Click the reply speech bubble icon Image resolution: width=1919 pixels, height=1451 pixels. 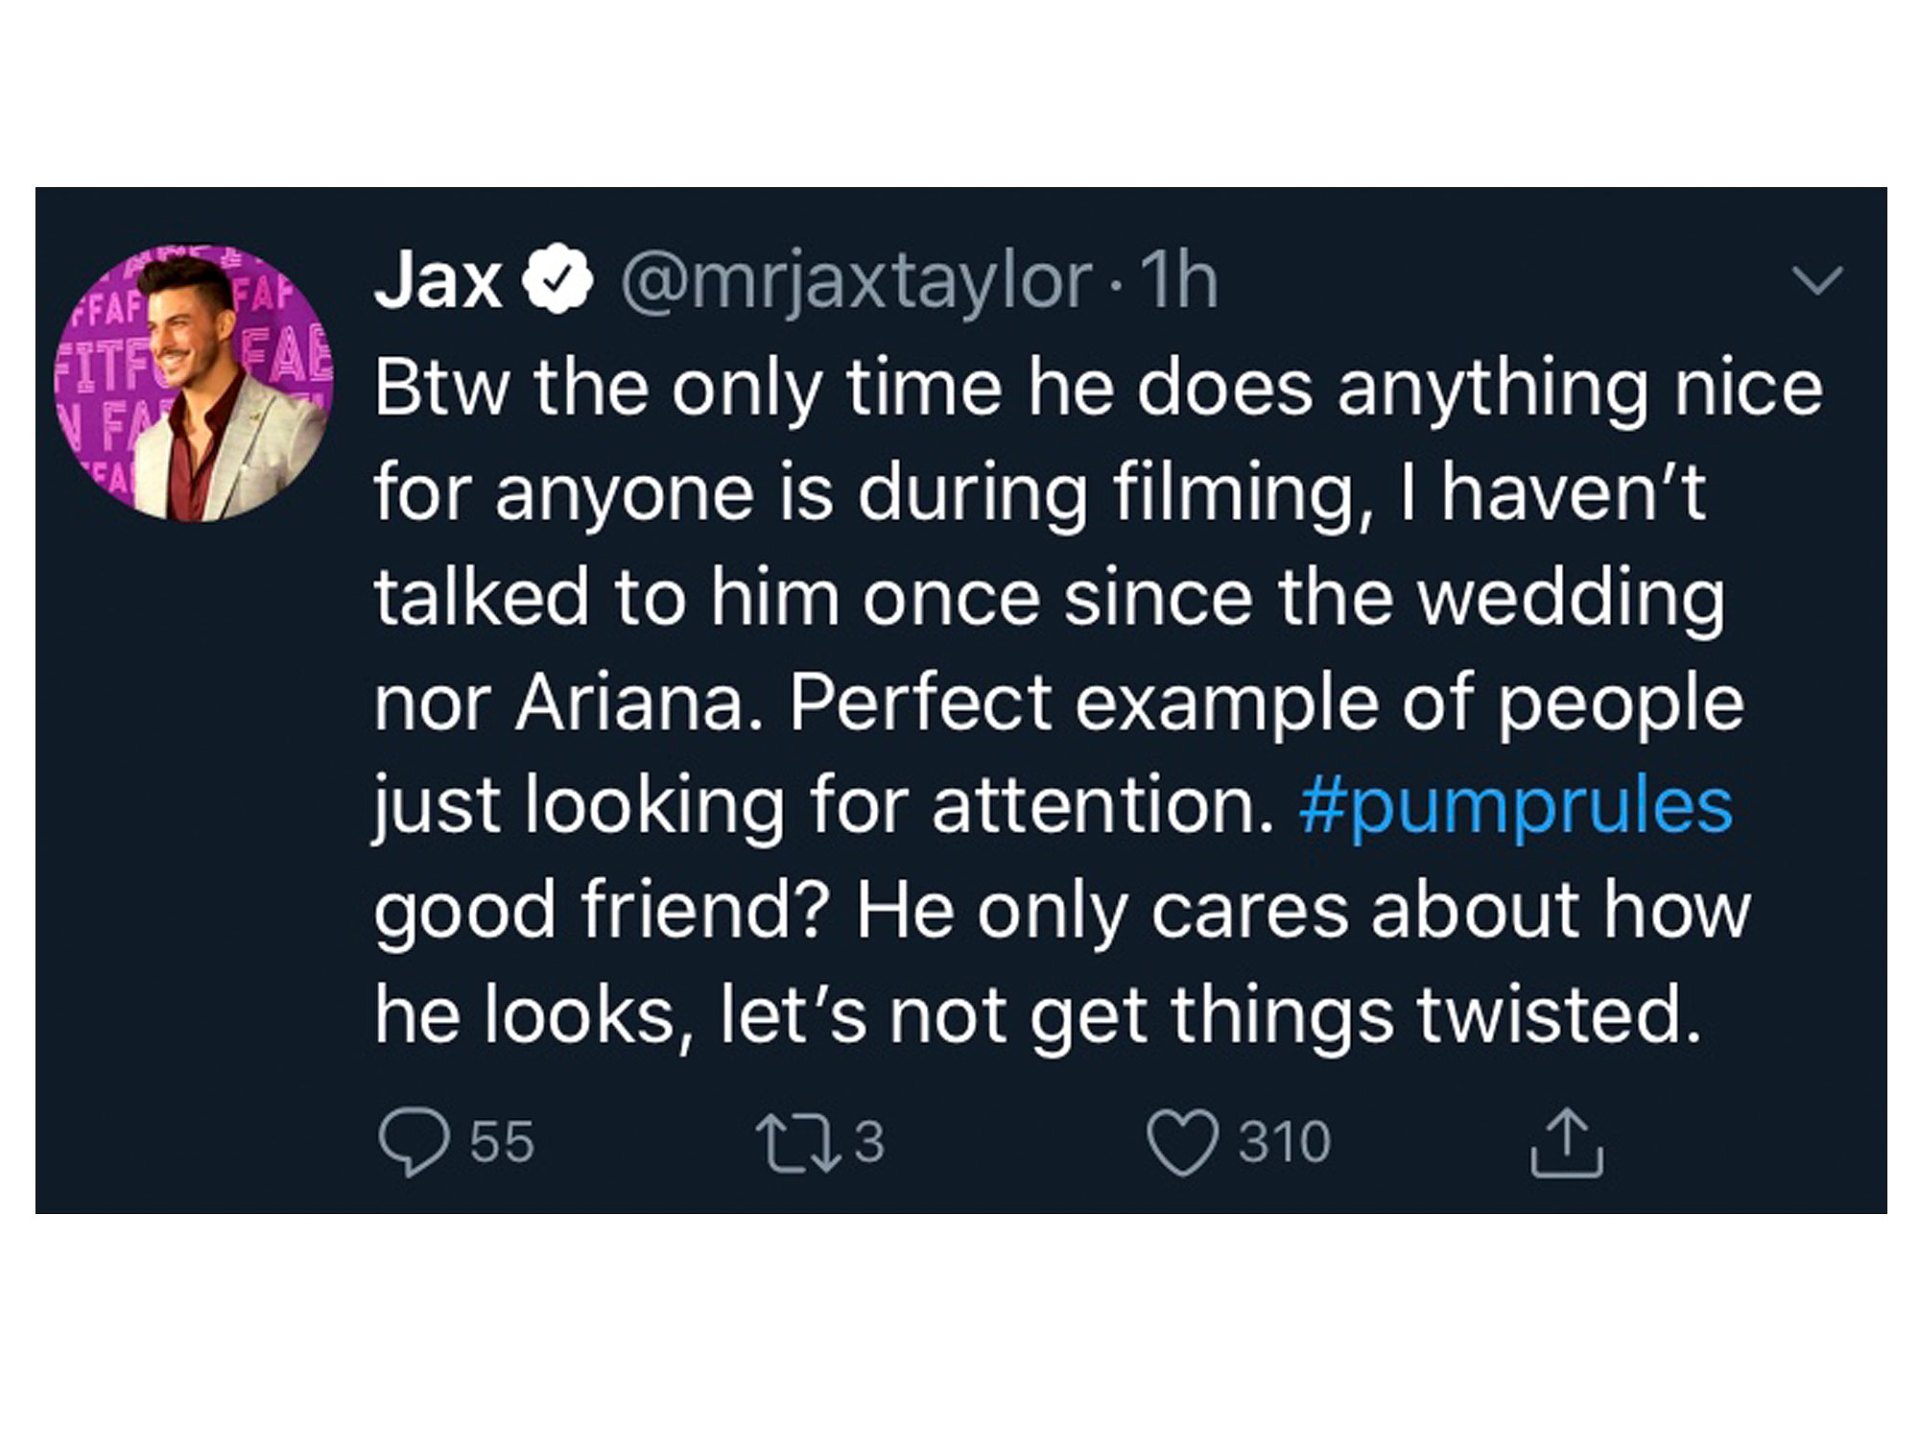(x=413, y=1141)
